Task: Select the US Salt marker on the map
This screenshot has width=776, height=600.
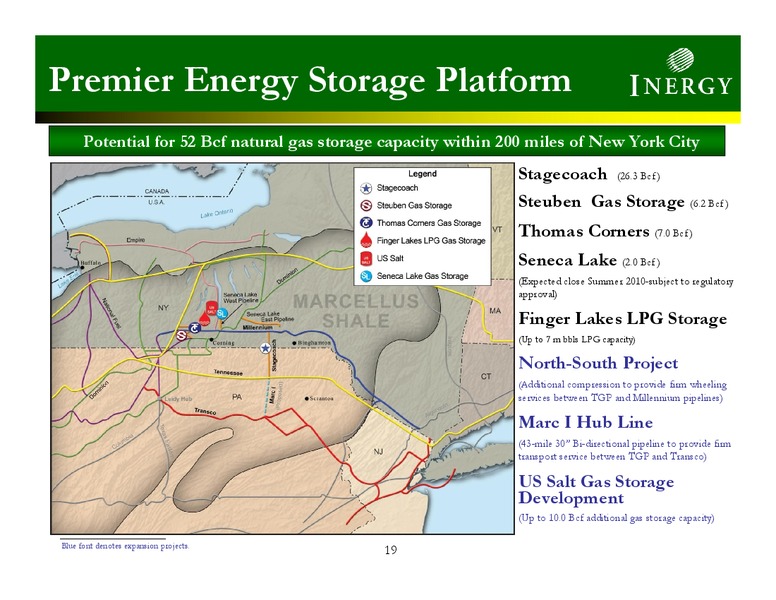Action: 211,308
